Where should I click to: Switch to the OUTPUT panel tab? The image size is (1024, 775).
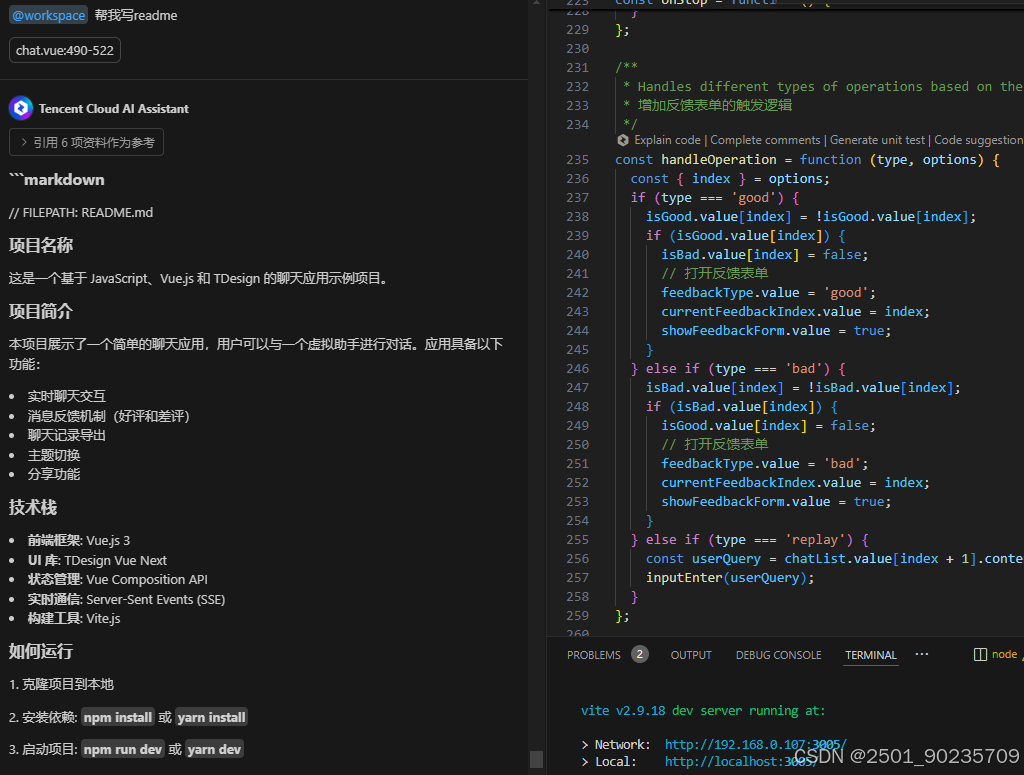(691, 655)
